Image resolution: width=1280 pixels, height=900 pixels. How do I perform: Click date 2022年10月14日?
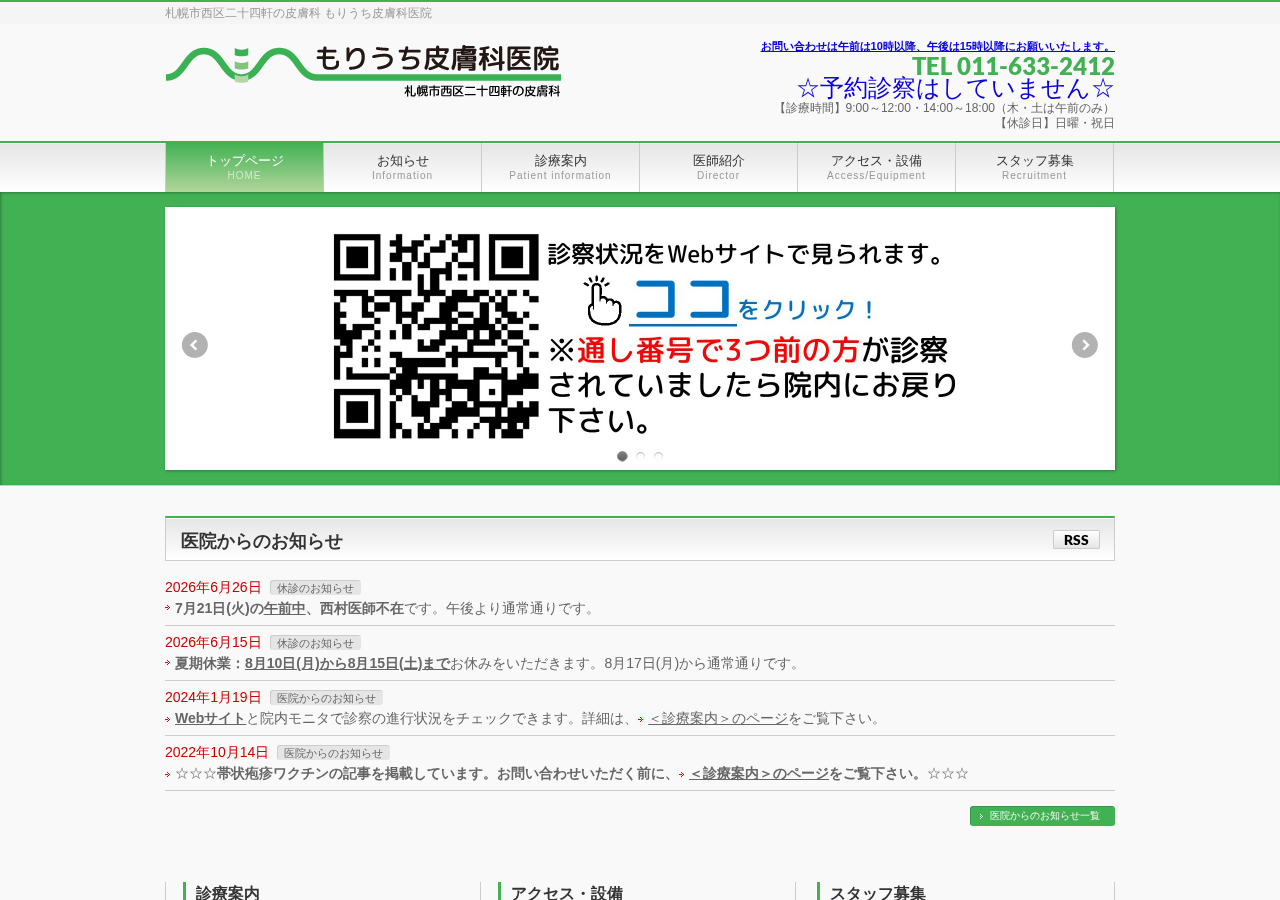217,753
